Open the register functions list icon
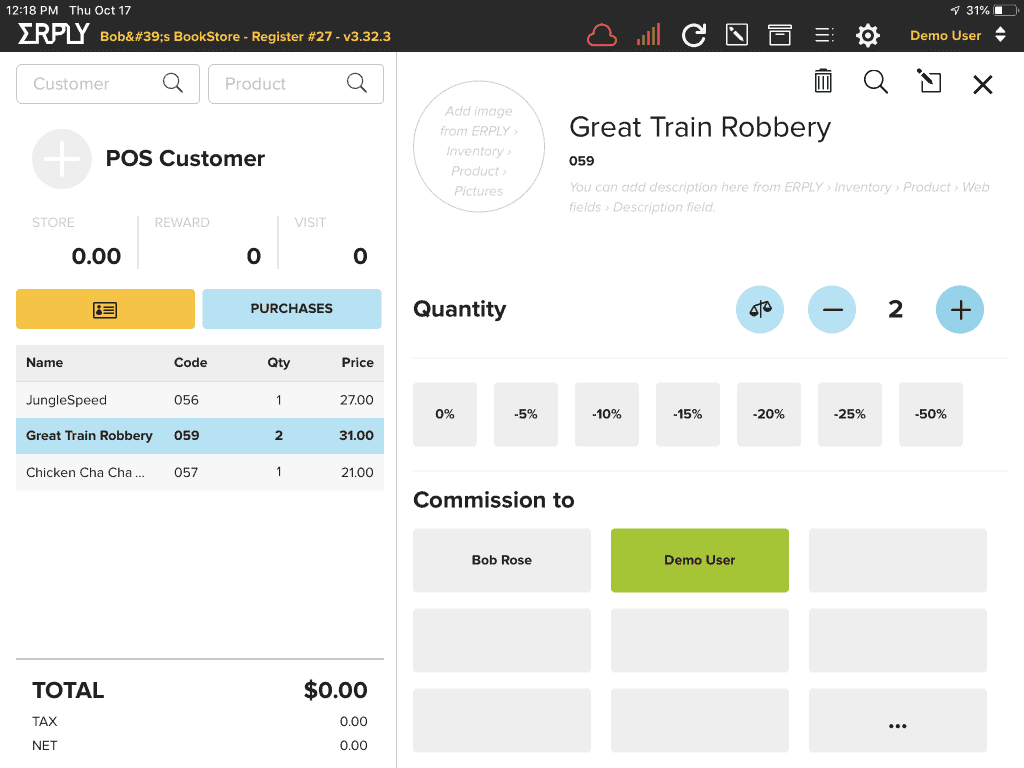 [823, 34]
